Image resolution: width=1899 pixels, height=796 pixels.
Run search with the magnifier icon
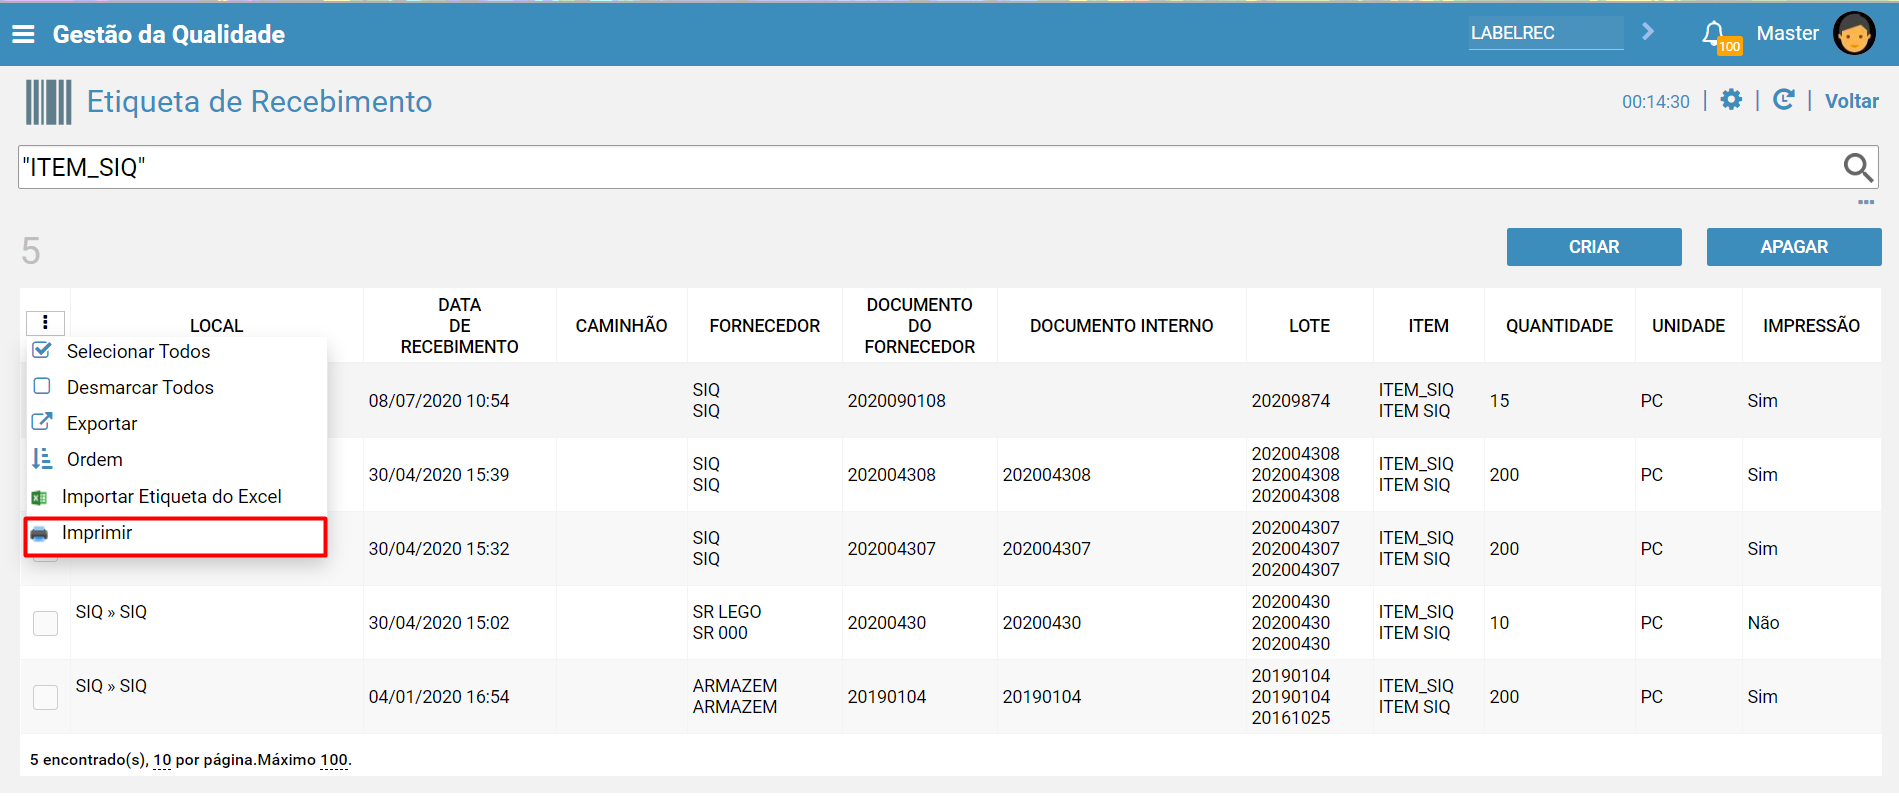click(1858, 167)
